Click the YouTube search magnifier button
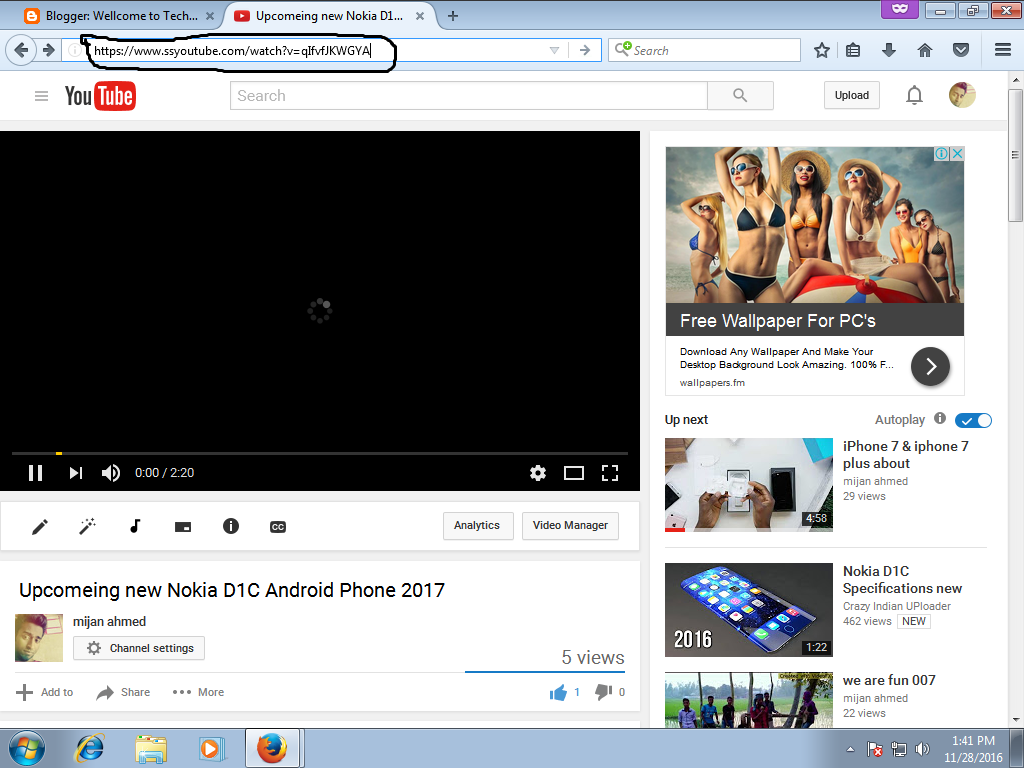Image resolution: width=1024 pixels, height=768 pixels. (x=740, y=95)
